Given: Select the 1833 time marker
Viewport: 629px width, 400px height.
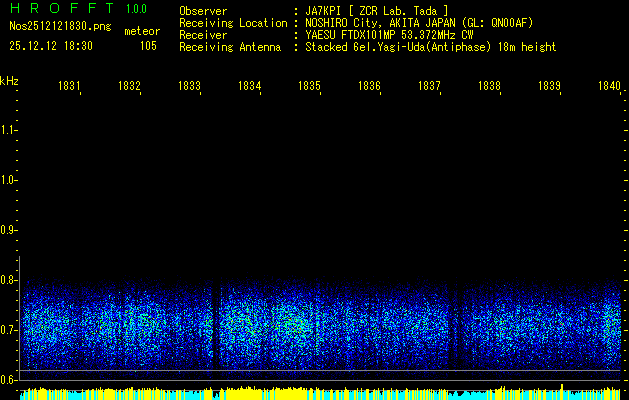Looking at the screenshot, I should pos(189,87).
